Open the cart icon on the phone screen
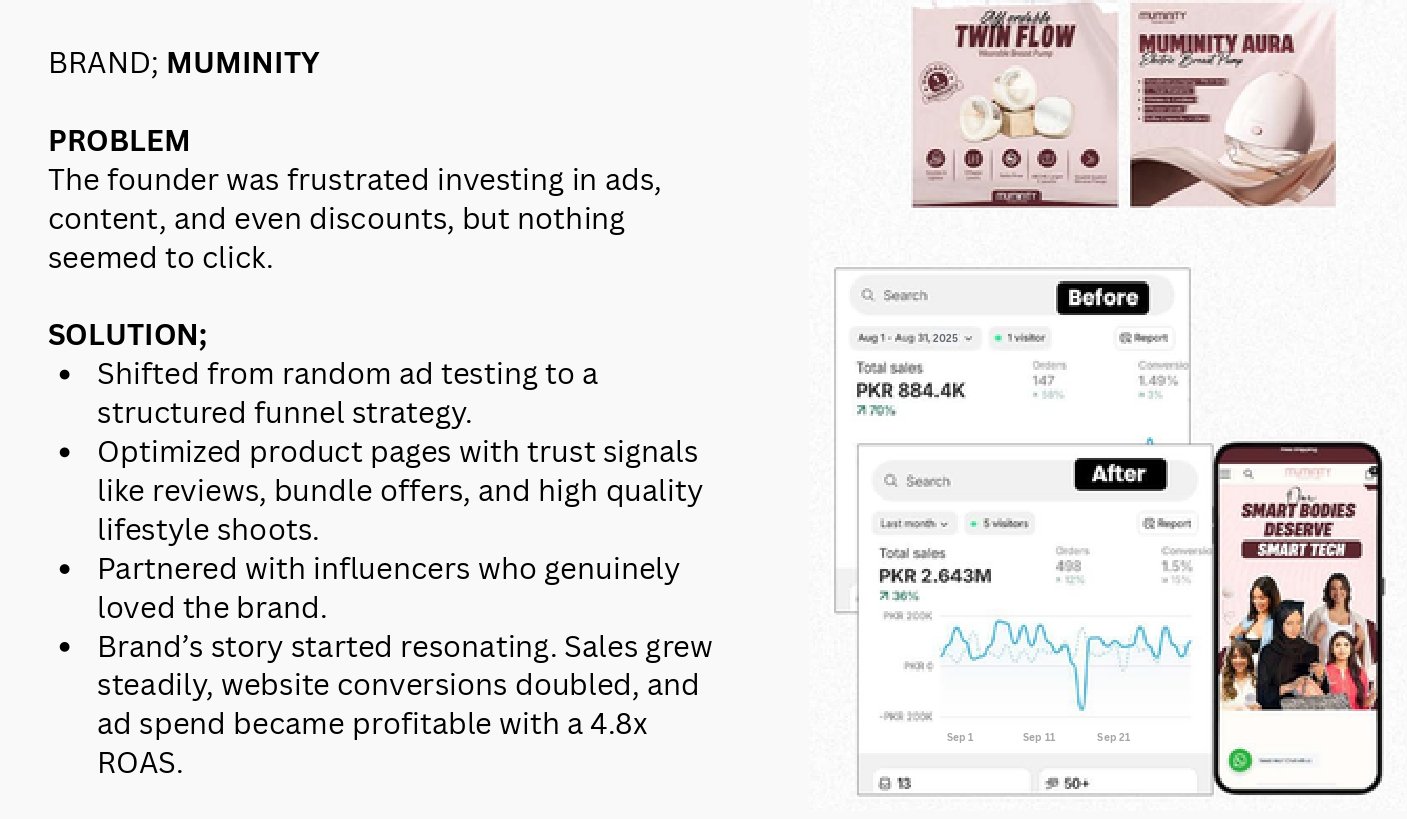Screen dimensions: 1407x819 tap(1369, 472)
